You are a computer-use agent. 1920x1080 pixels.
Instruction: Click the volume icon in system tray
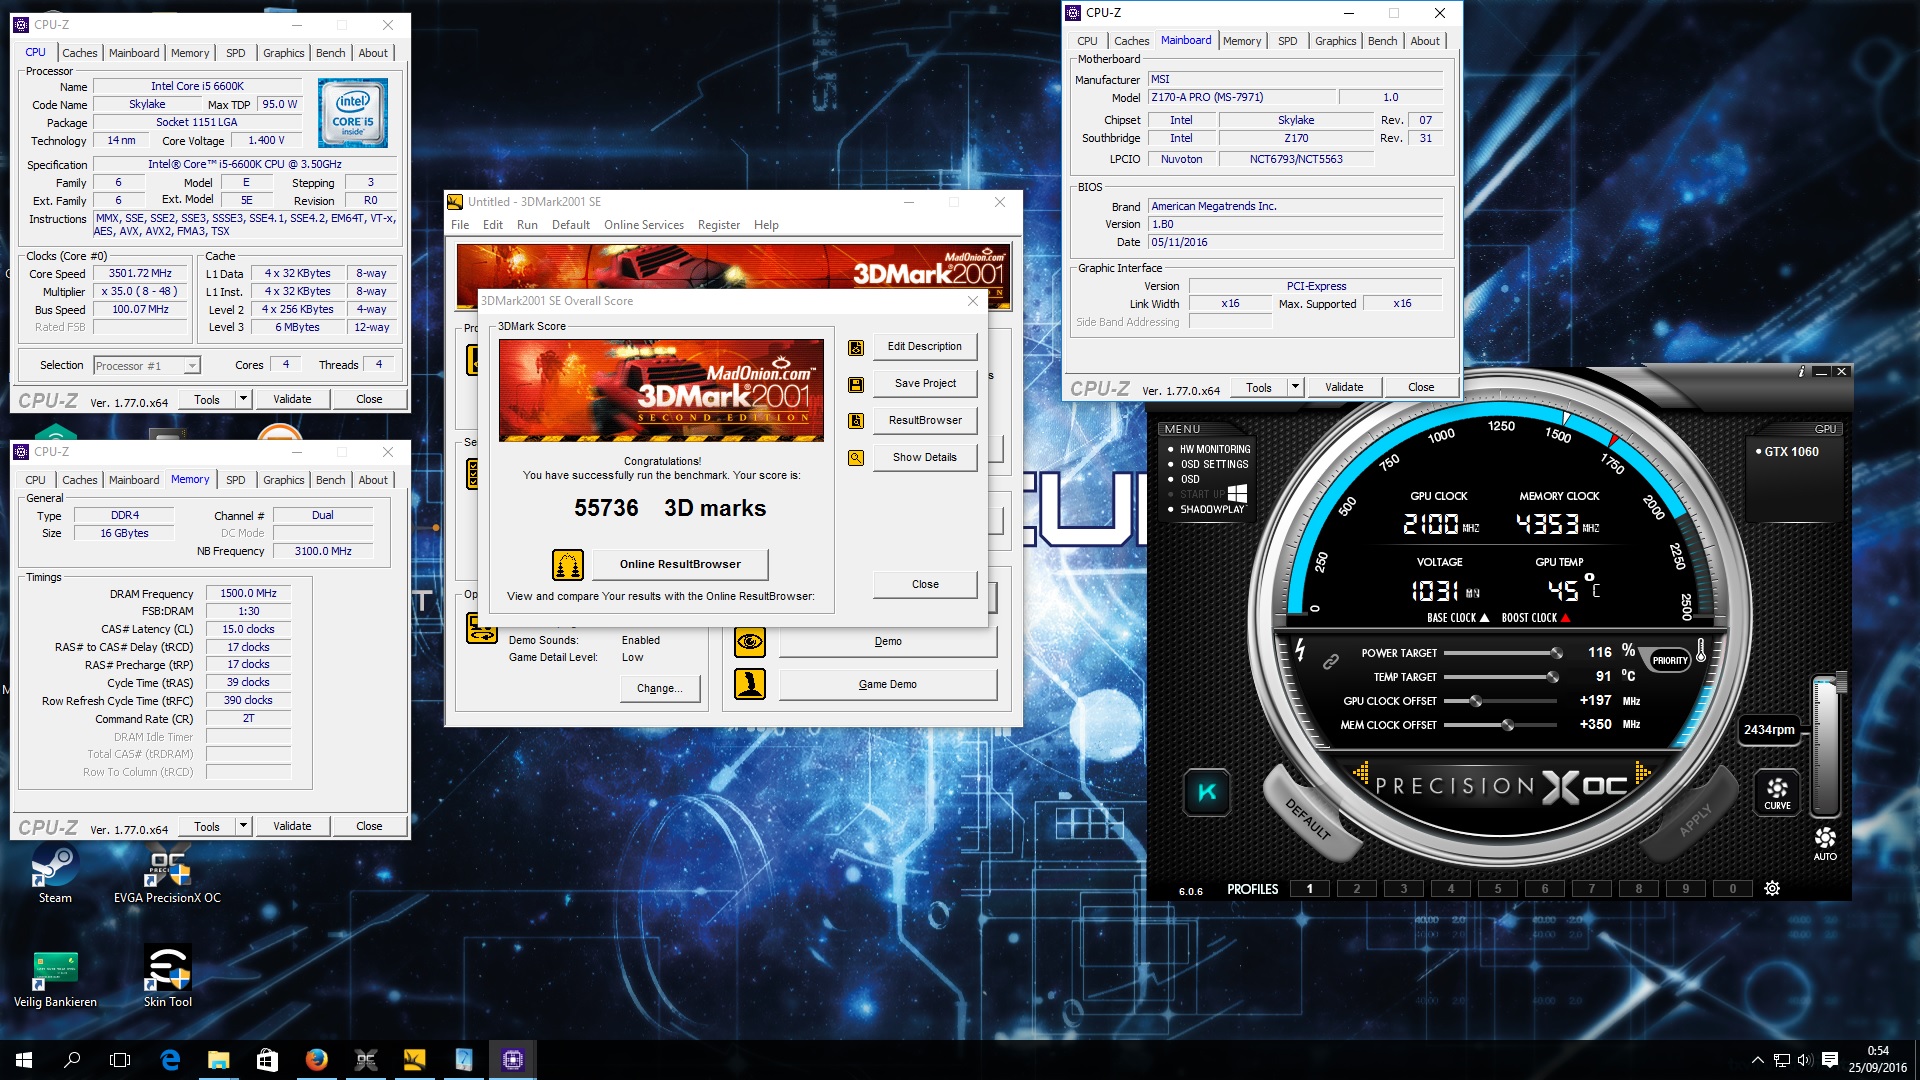coord(1805,1060)
